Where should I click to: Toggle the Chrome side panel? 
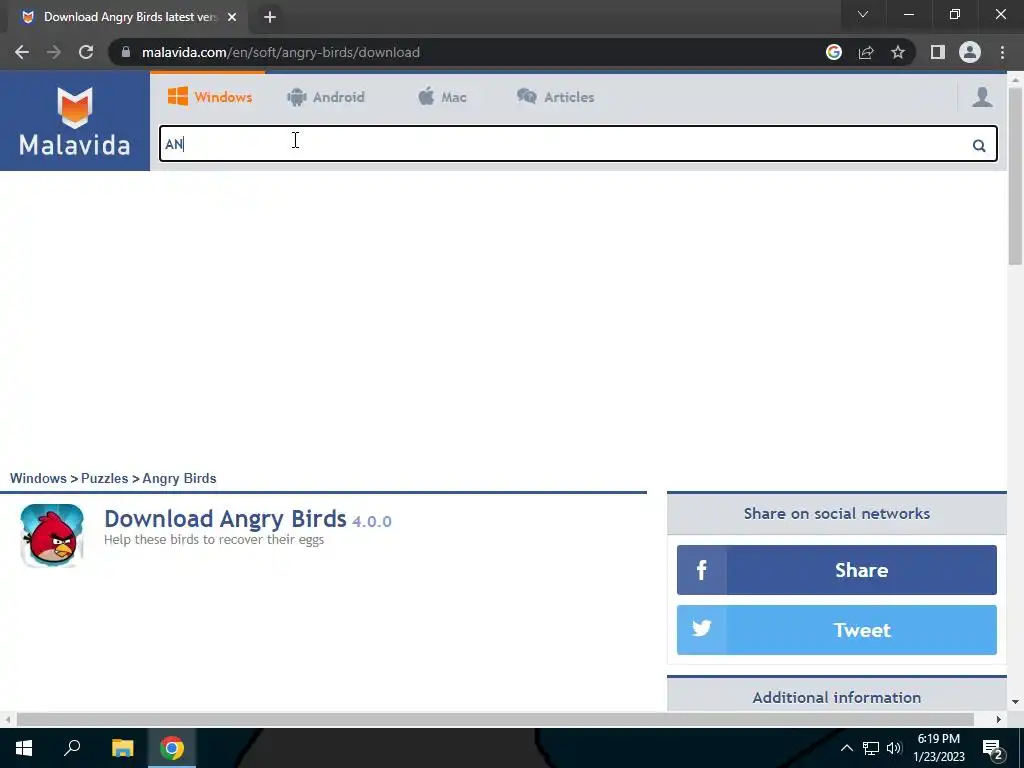point(938,52)
